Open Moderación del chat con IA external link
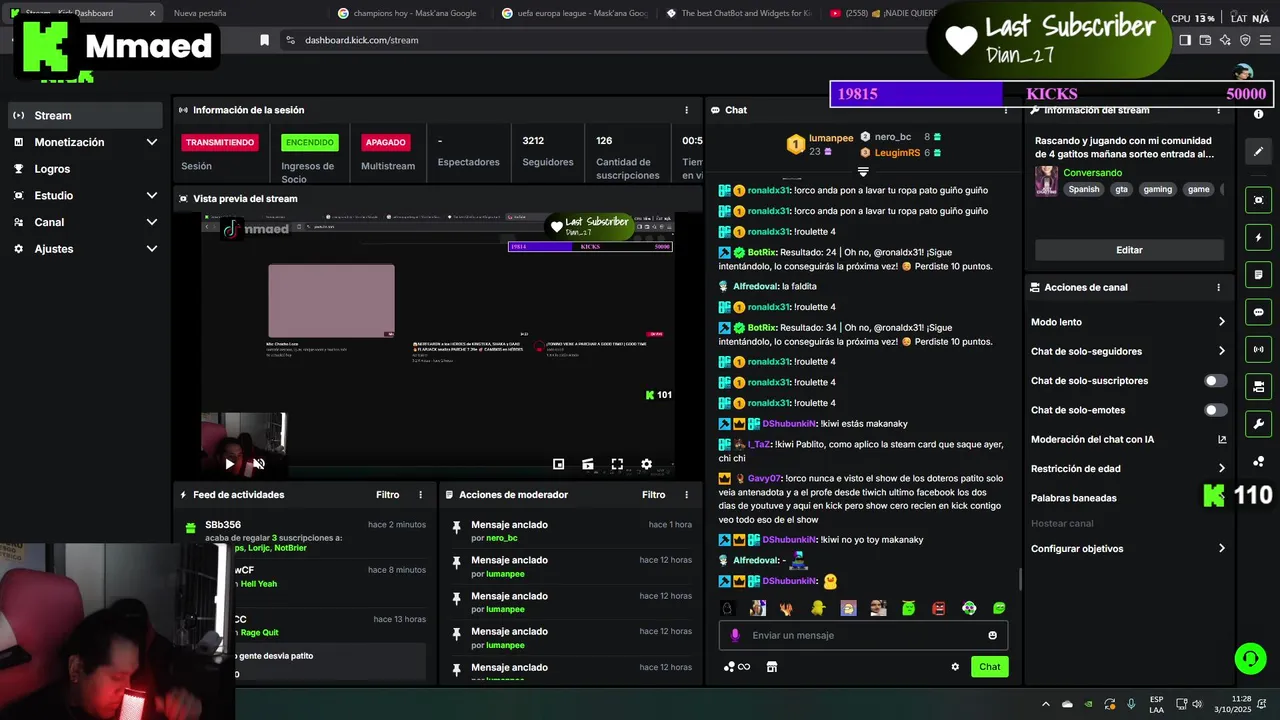1280x720 pixels. (1221, 439)
